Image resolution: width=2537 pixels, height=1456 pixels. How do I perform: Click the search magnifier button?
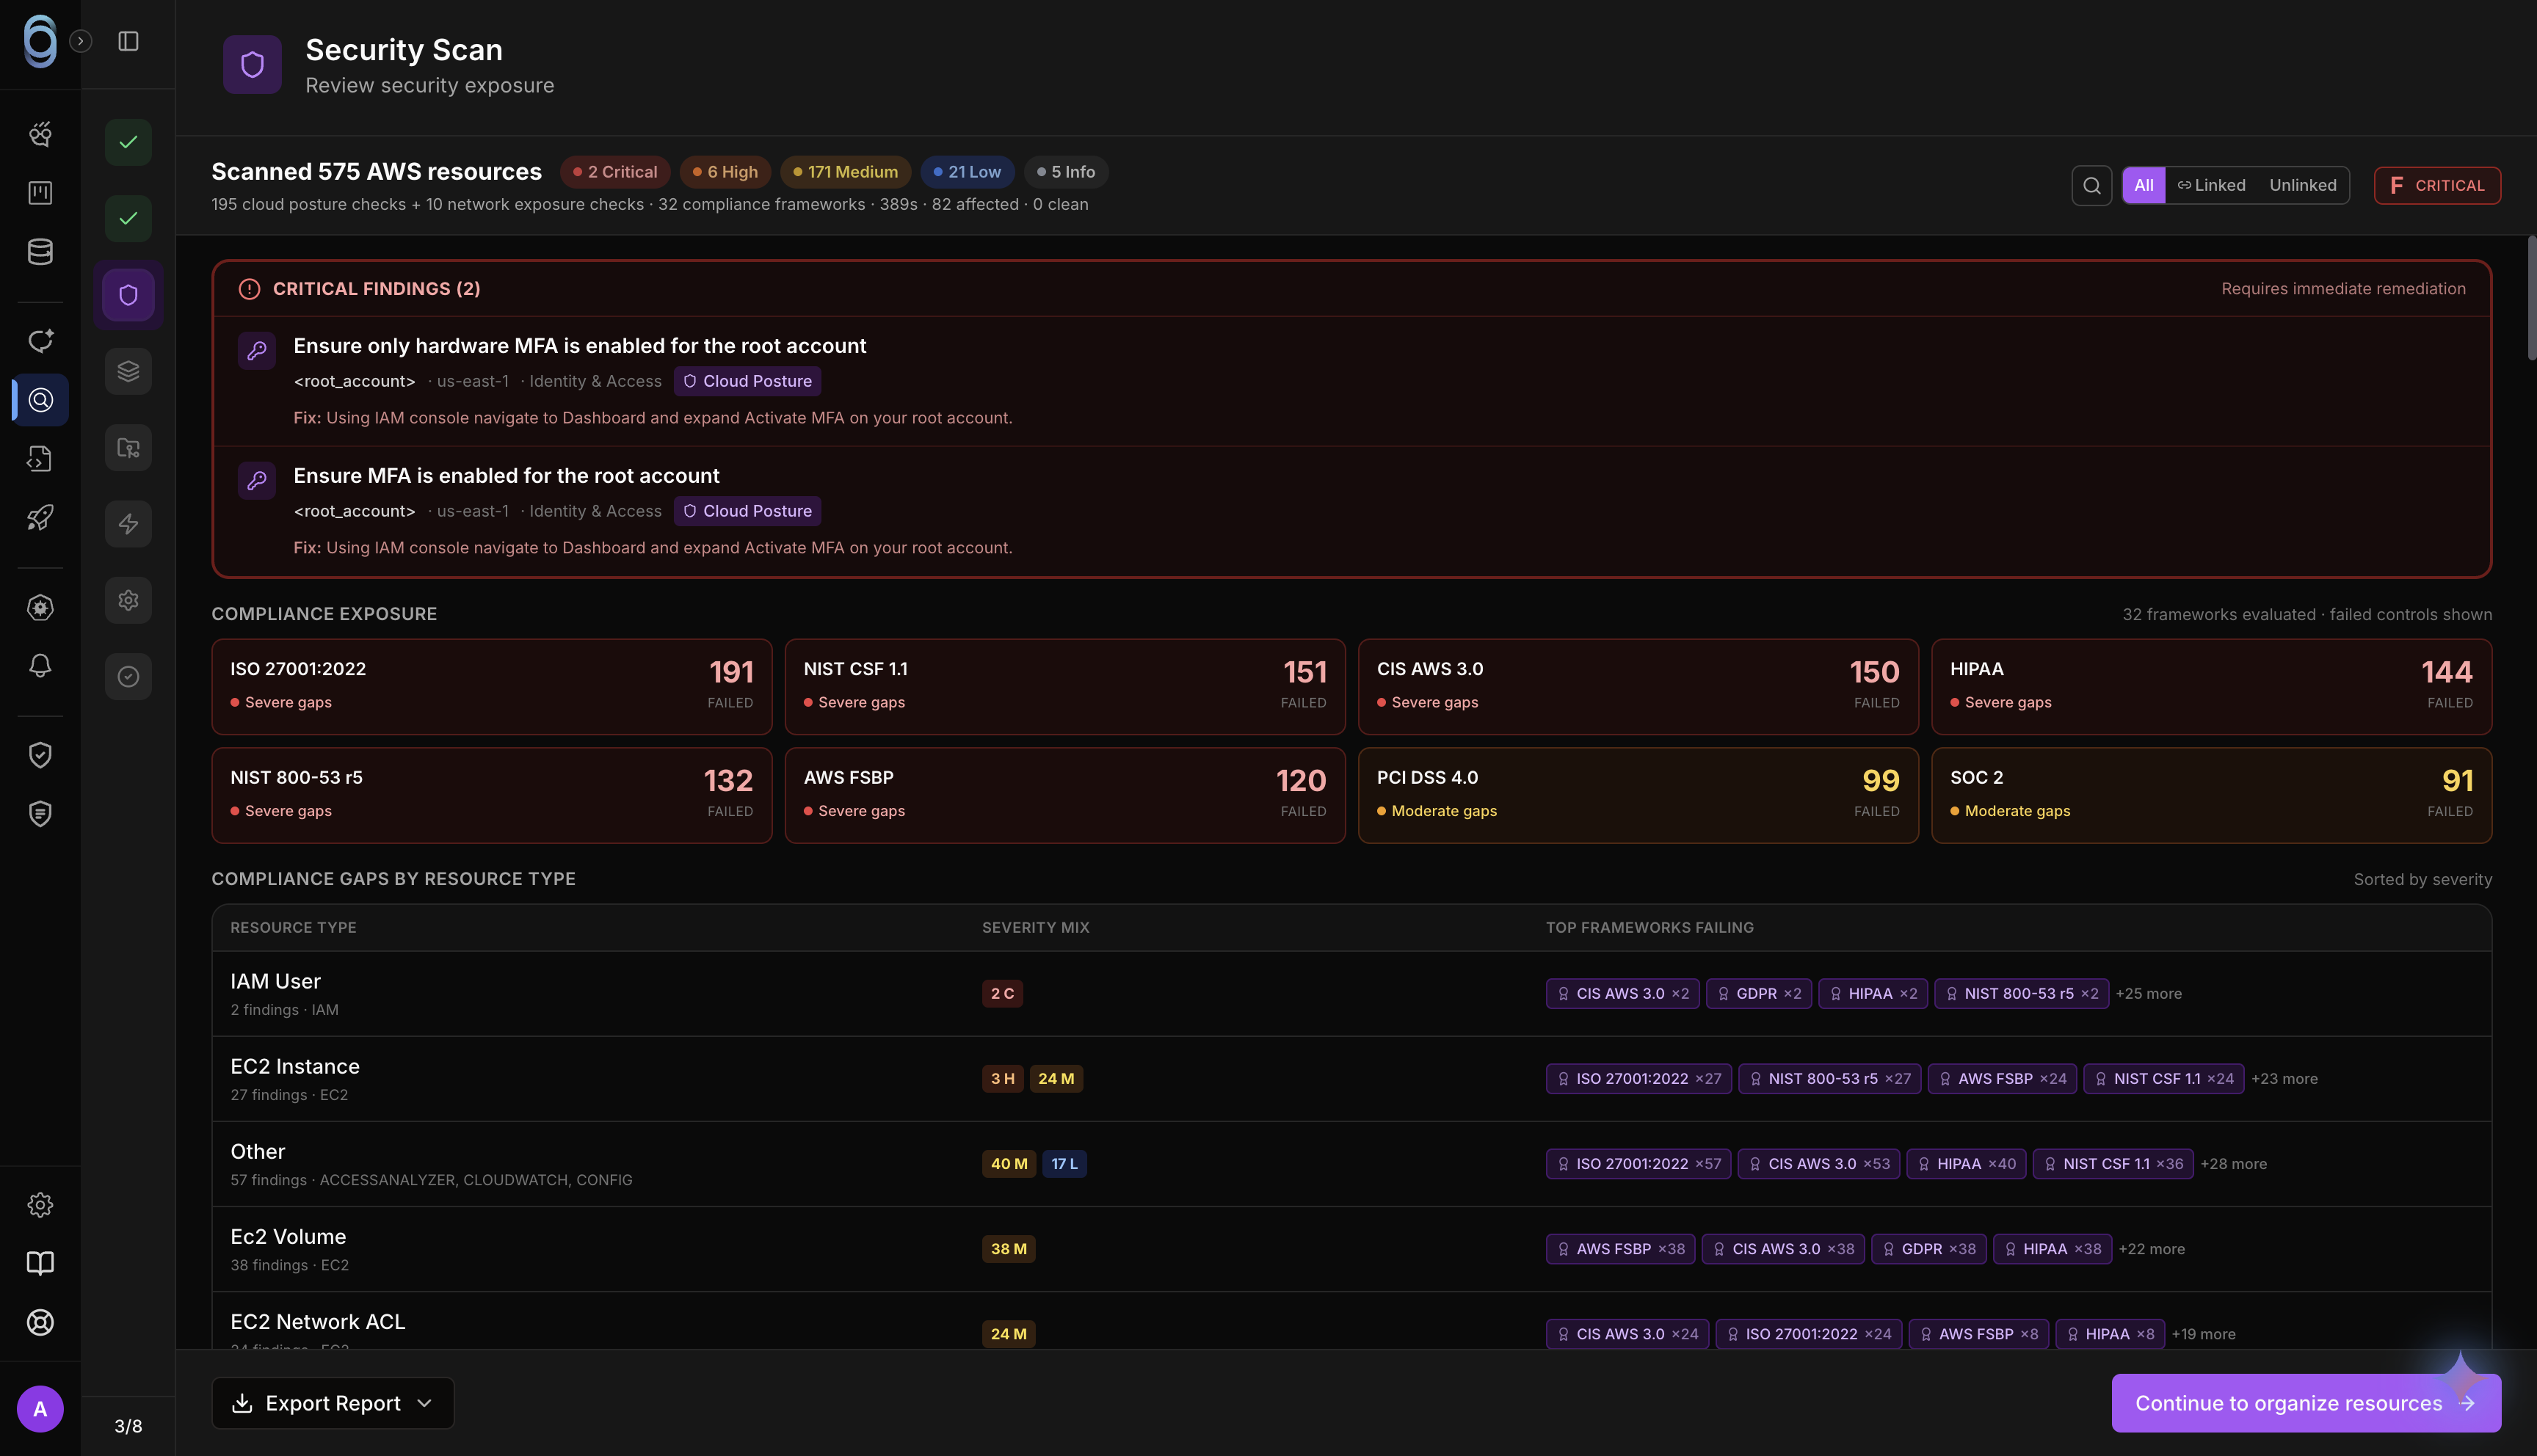click(x=2092, y=185)
